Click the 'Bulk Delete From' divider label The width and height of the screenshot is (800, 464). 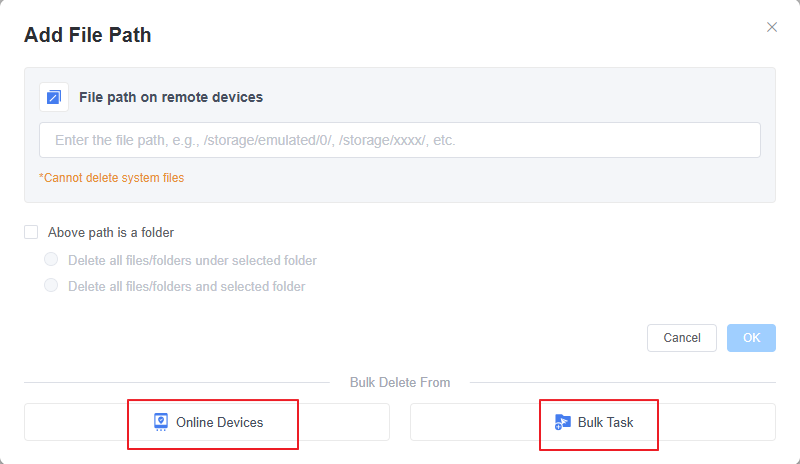pos(400,382)
